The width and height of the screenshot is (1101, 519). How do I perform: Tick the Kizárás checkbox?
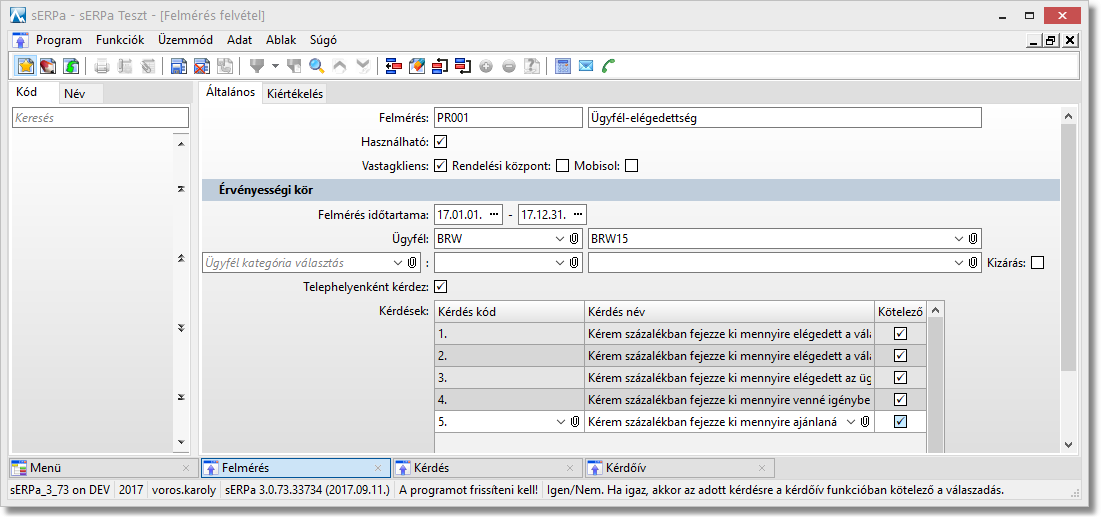pyautogui.click(x=1037, y=263)
